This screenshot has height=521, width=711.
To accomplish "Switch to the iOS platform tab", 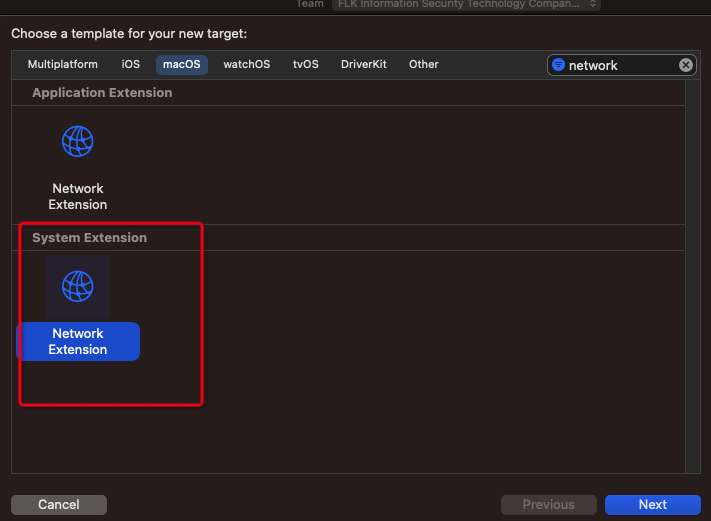I will coord(131,64).
